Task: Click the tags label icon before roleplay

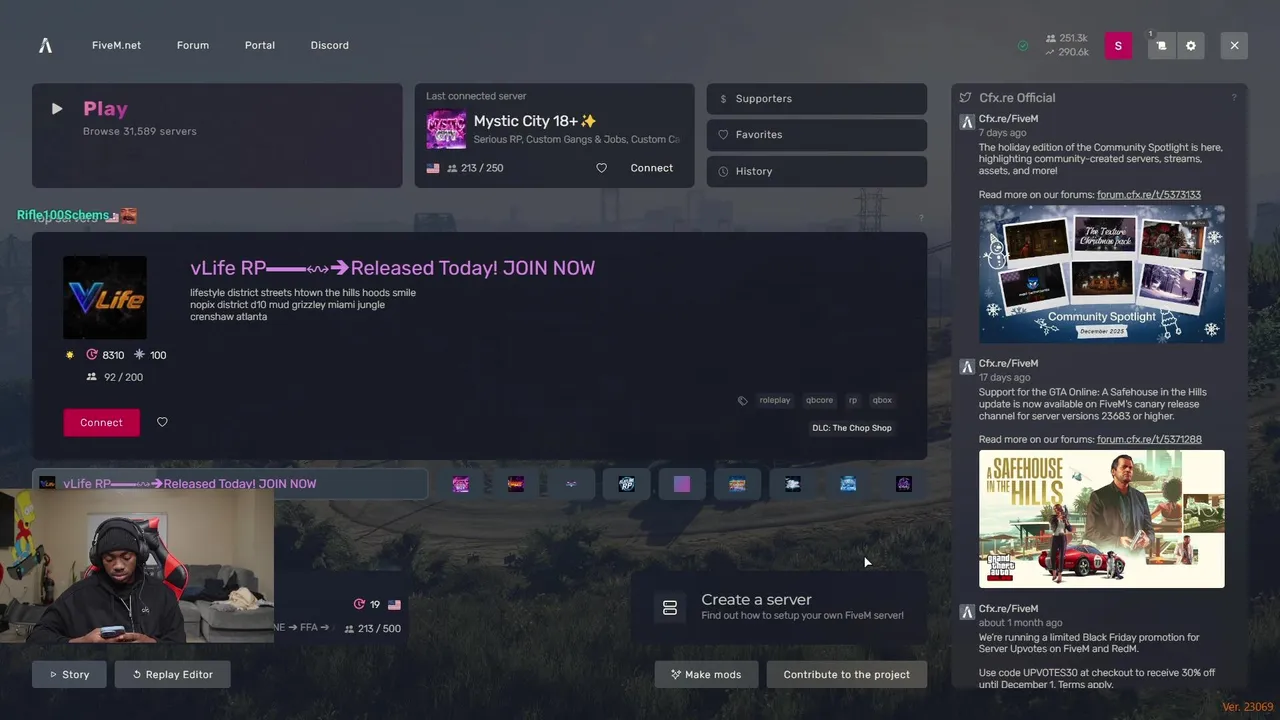Action: point(742,400)
